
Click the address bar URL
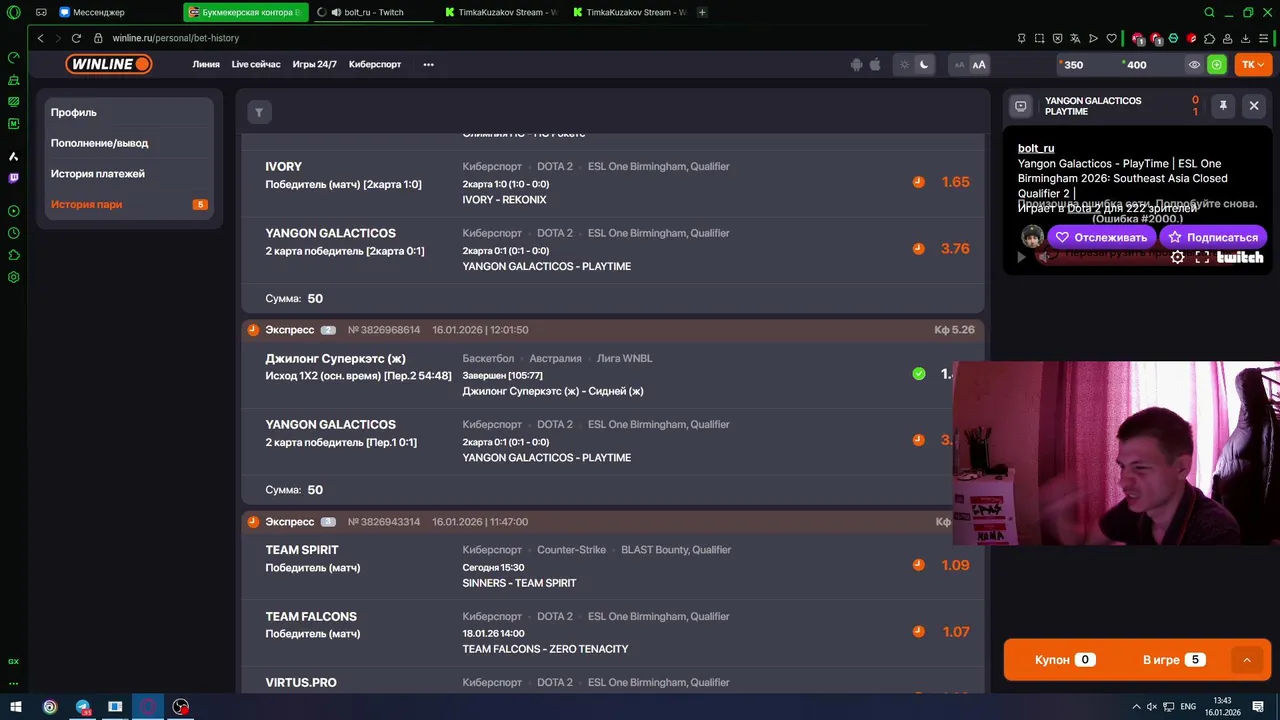pyautogui.click(x=176, y=38)
